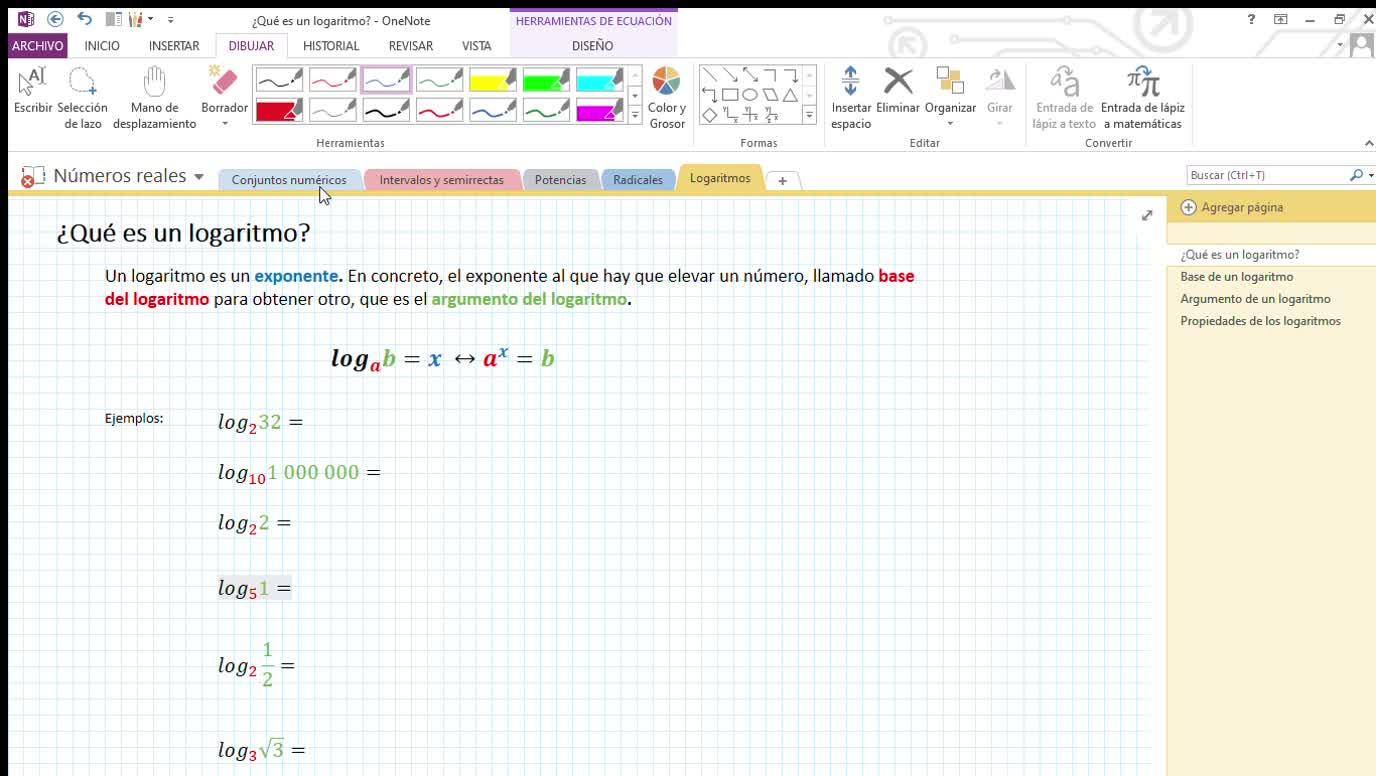Pick the ellipse shape in Formas
This screenshot has height=776, width=1376.
click(749, 95)
